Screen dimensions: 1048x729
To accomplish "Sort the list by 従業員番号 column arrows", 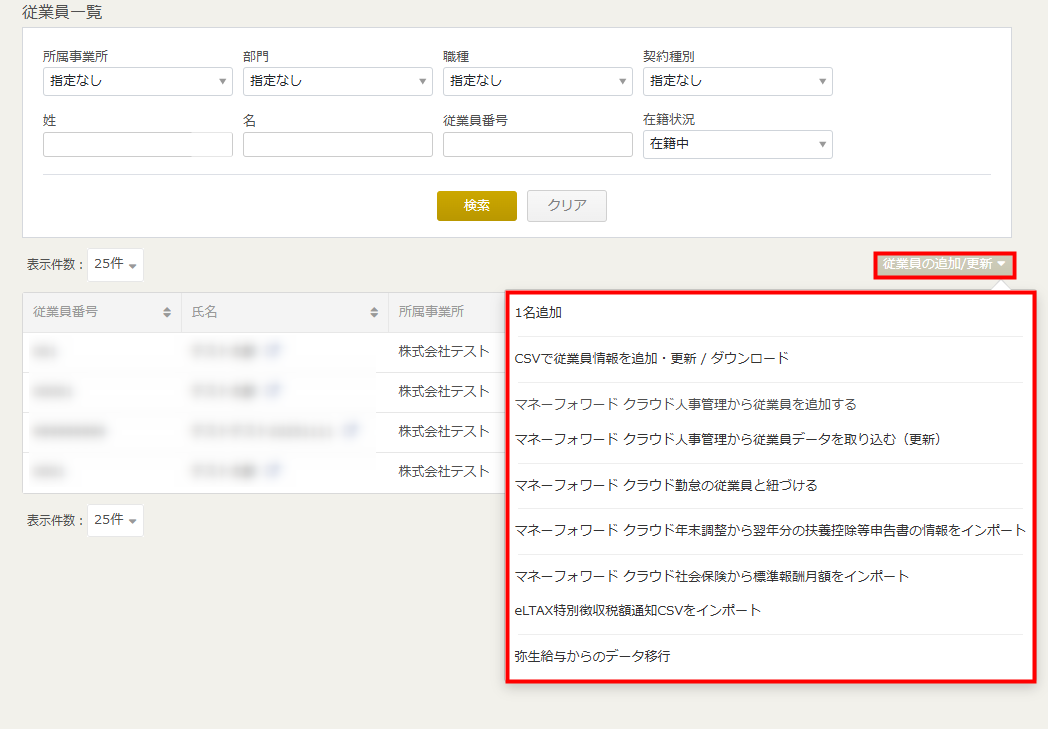I will (167, 312).
